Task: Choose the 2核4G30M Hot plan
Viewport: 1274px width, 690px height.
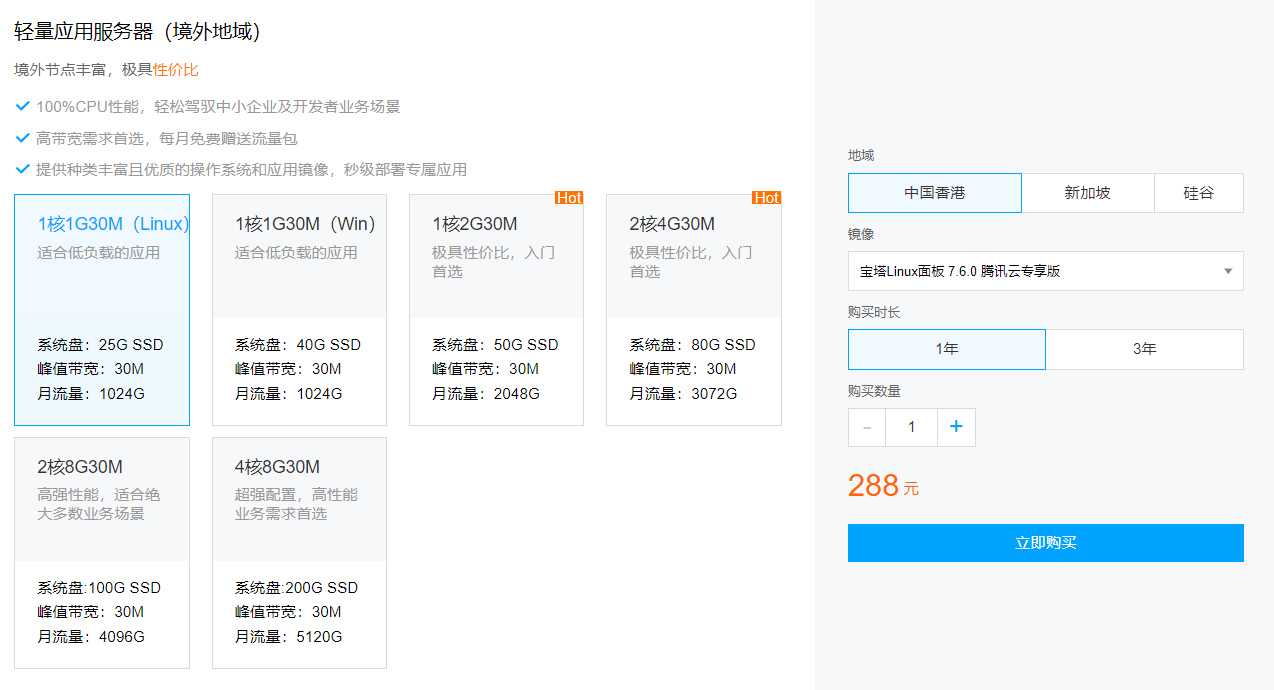Action: [693, 310]
